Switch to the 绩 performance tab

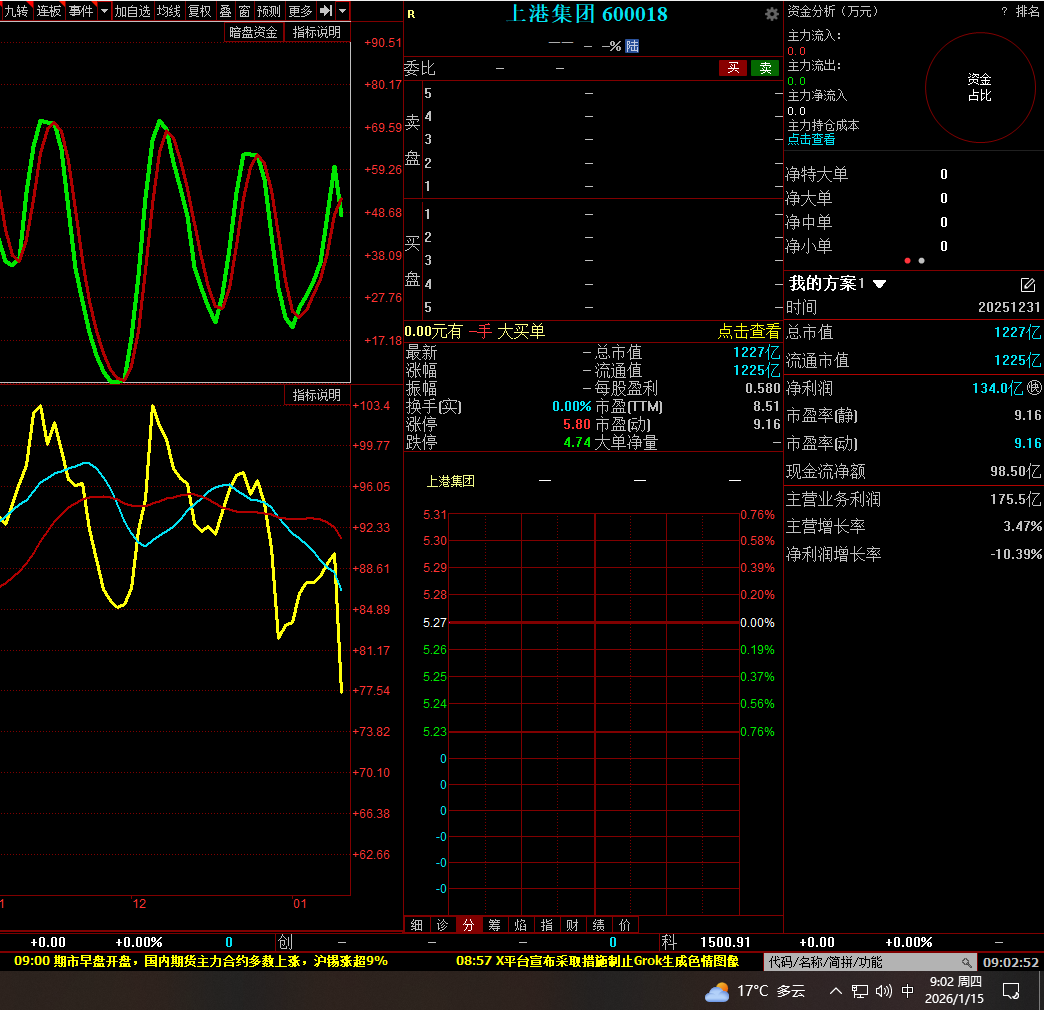599,925
